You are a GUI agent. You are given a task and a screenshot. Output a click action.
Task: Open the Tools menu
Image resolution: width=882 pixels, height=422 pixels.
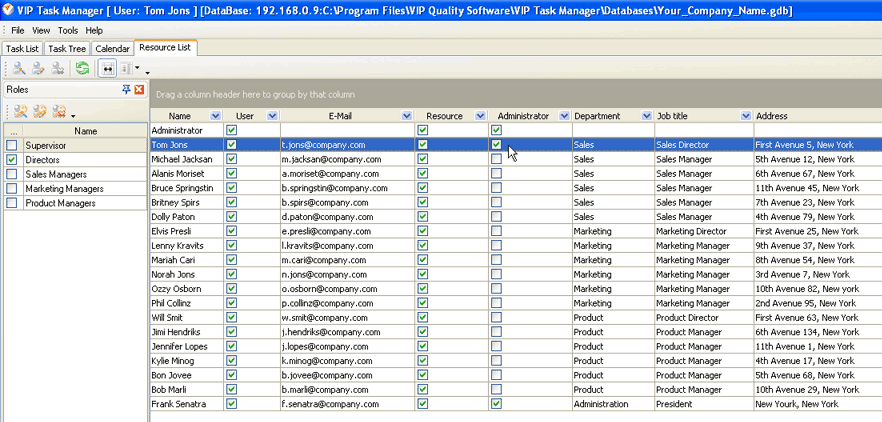[67, 30]
